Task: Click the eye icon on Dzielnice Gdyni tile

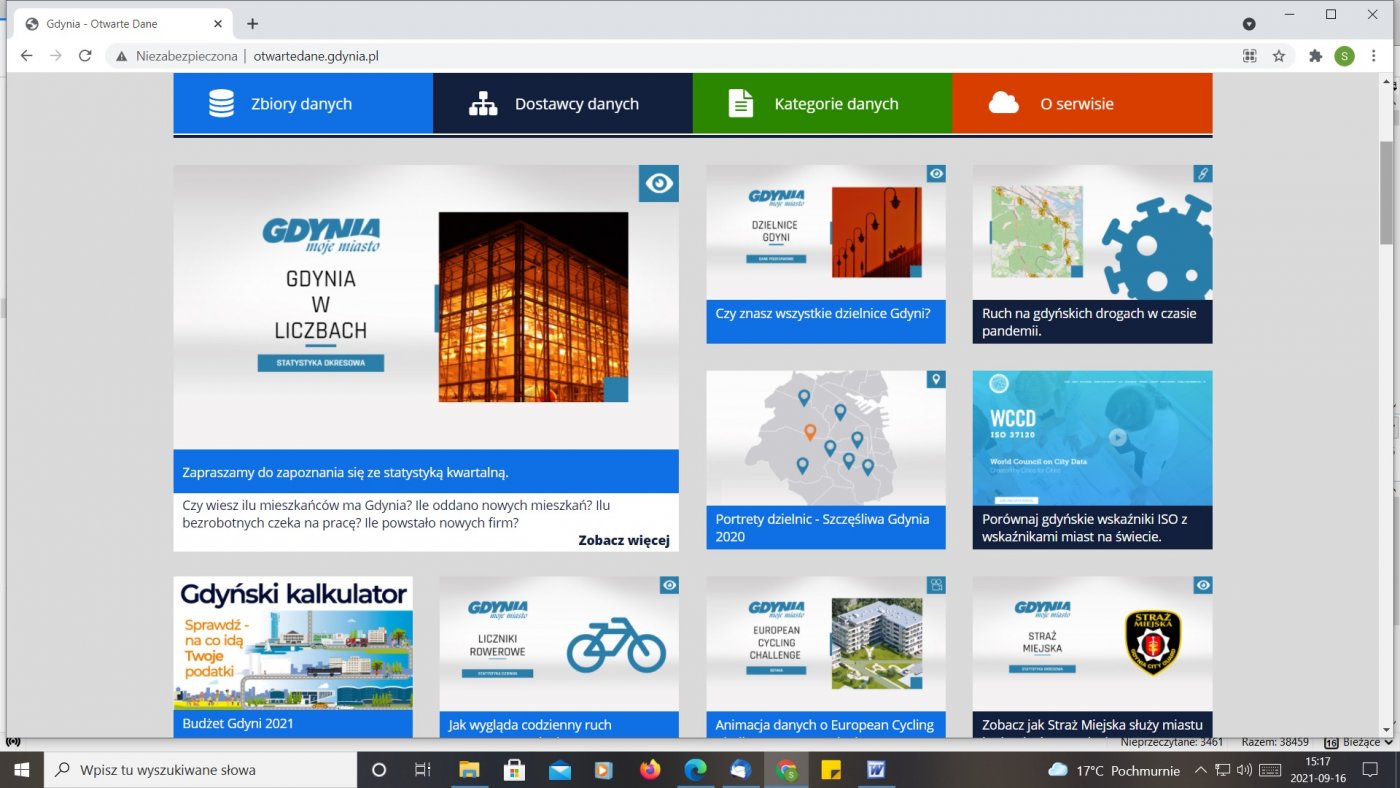Action: click(936, 174)
